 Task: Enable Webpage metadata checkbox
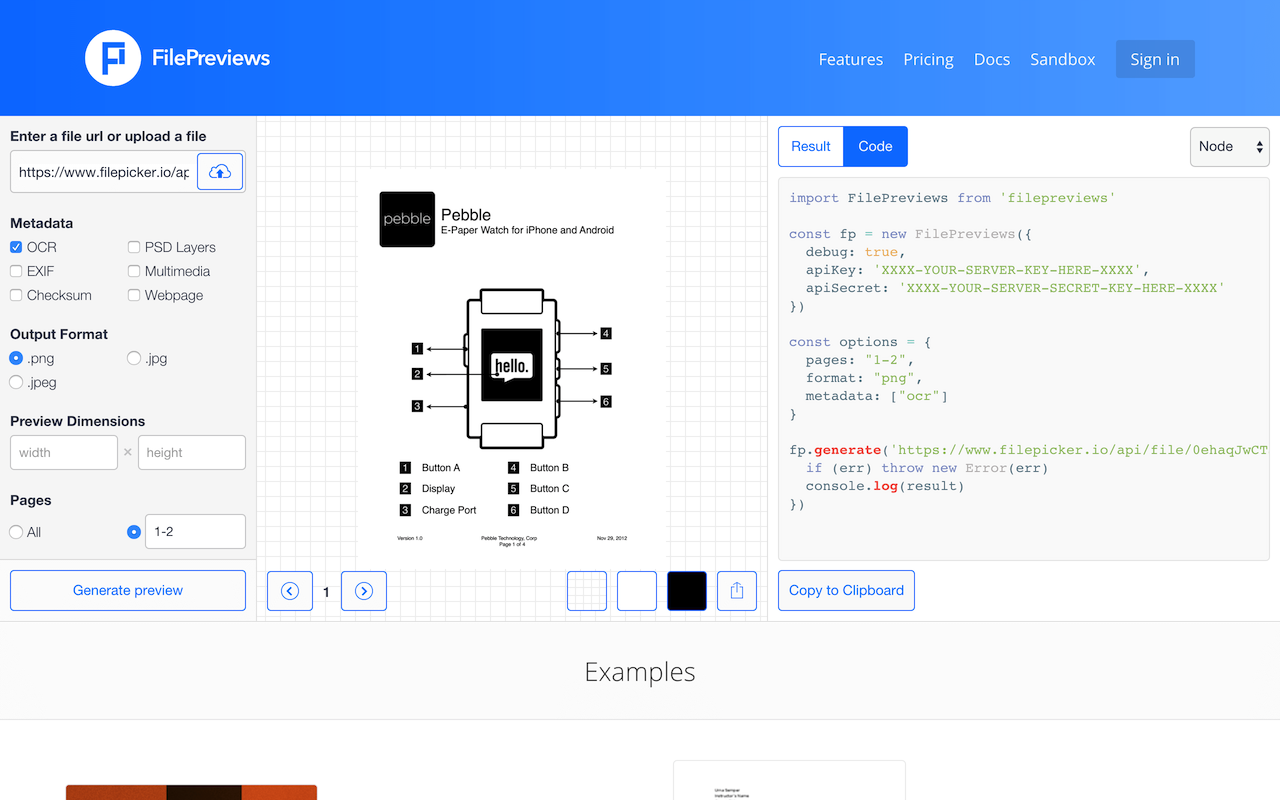point(134,295)
